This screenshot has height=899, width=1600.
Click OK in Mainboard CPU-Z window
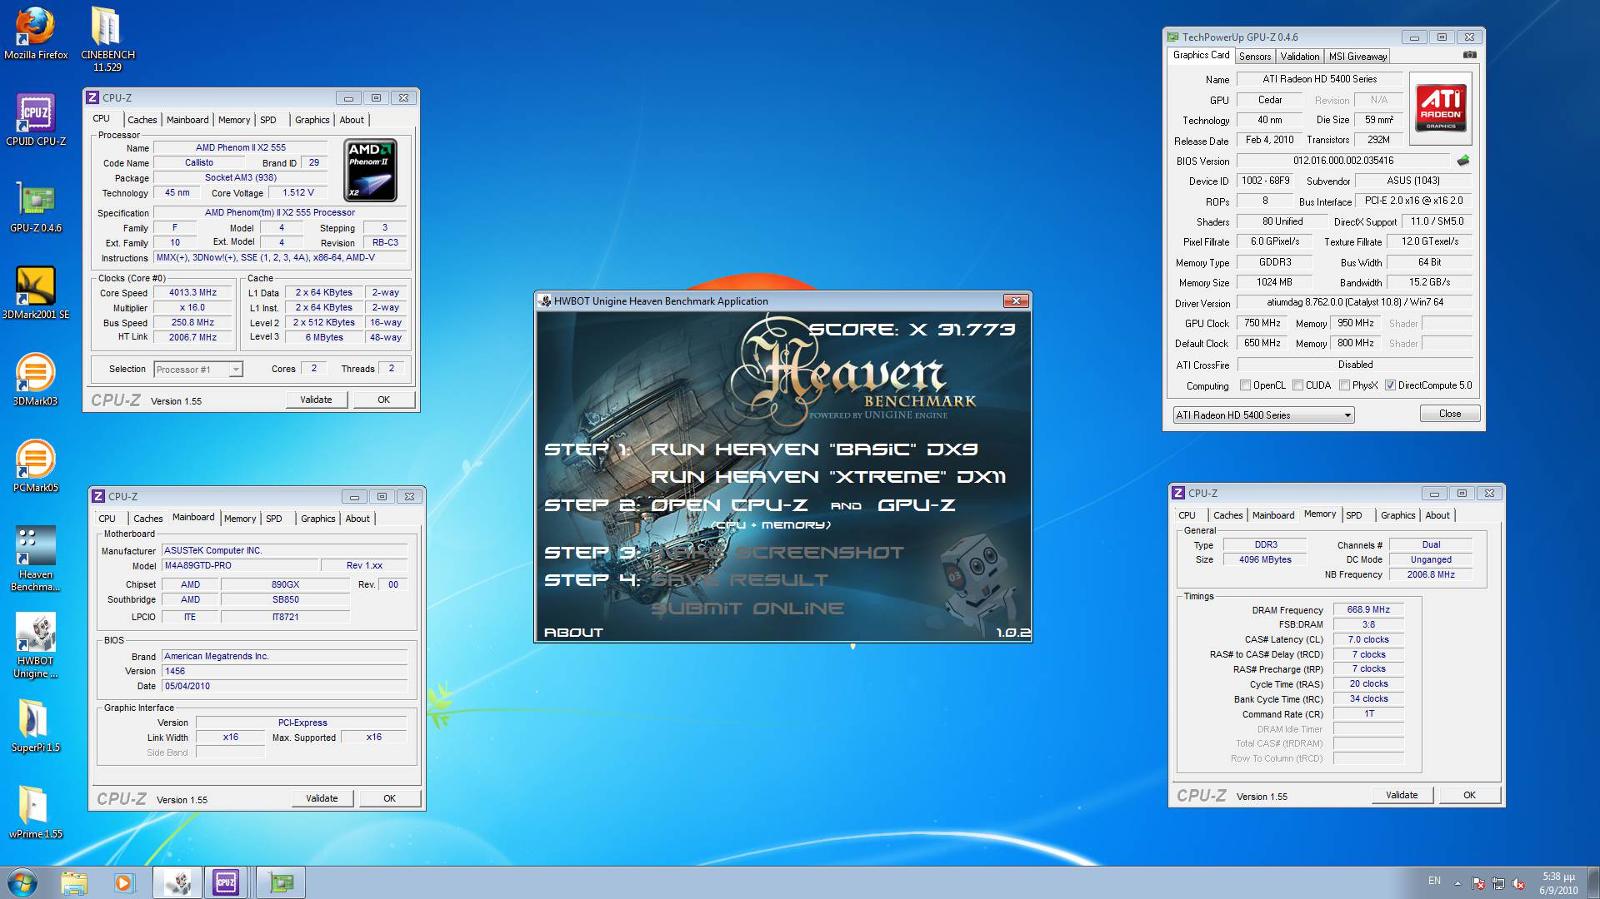click(x=389, y=799)
